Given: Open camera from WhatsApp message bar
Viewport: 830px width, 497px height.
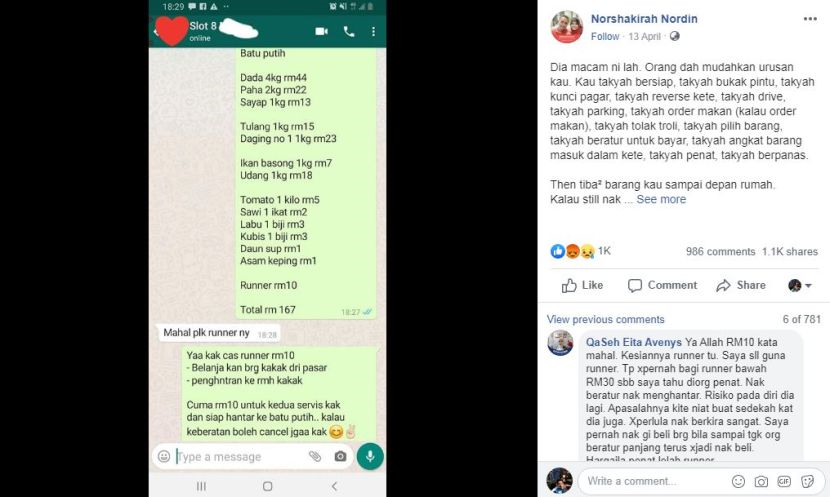Looking at the screenshot, I should 340,456.
